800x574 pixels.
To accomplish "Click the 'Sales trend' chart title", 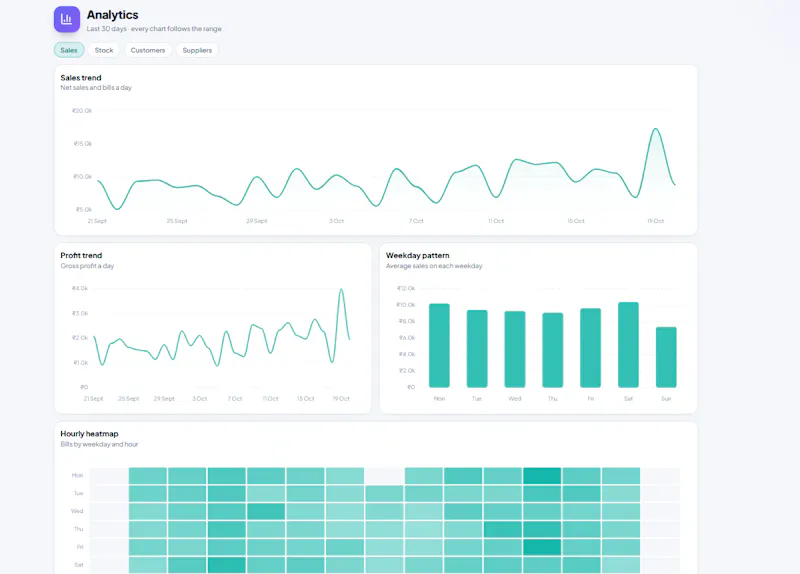I will pyautogui.click(x=81, y=78).
